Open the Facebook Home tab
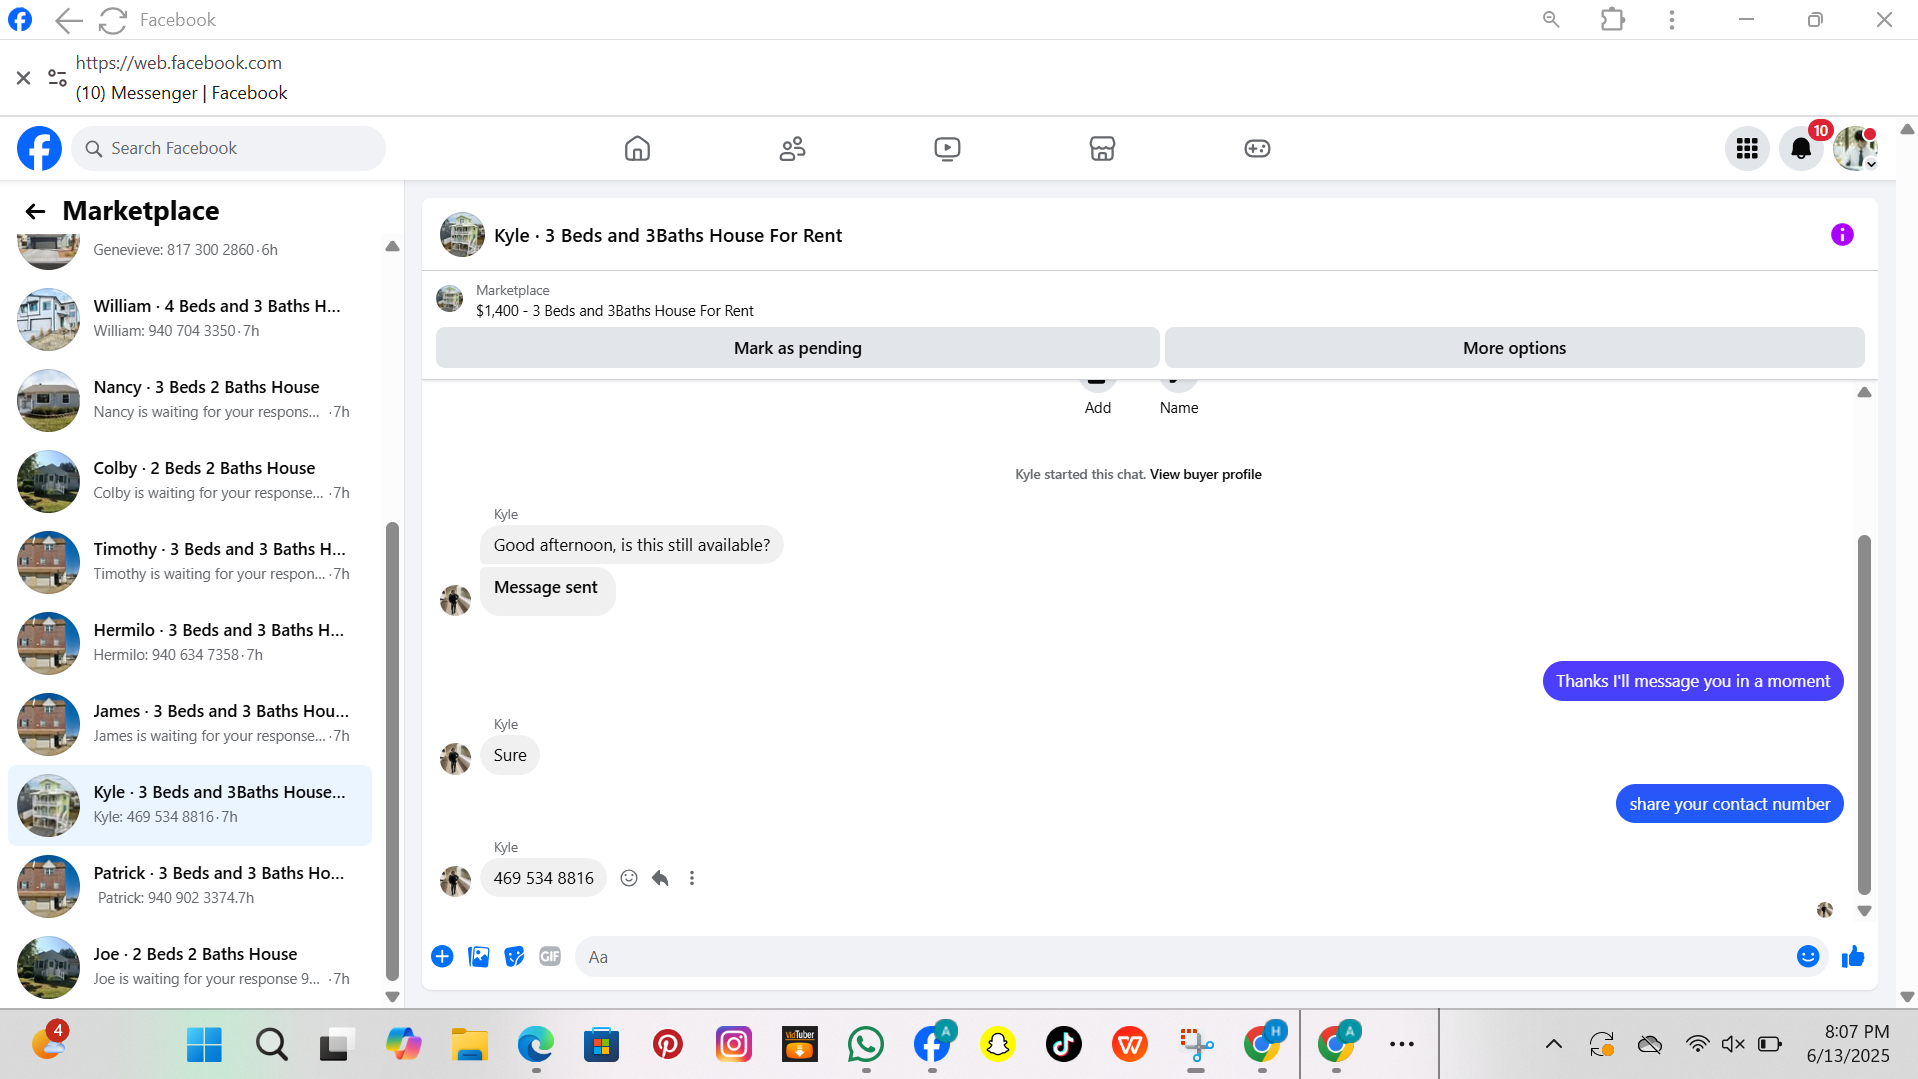This screenshot has width=1918, height=1079. pyautogui.click(x=637, y=149)
